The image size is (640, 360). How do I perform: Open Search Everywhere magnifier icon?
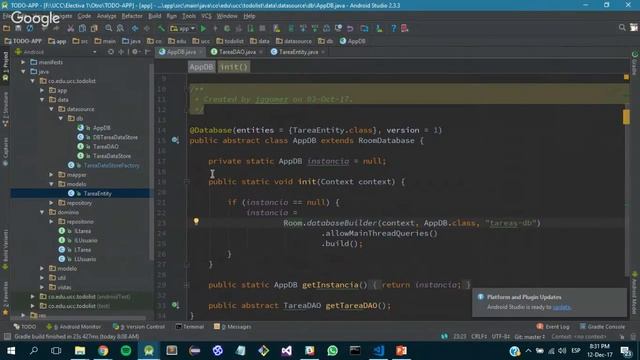pos(622,27)
